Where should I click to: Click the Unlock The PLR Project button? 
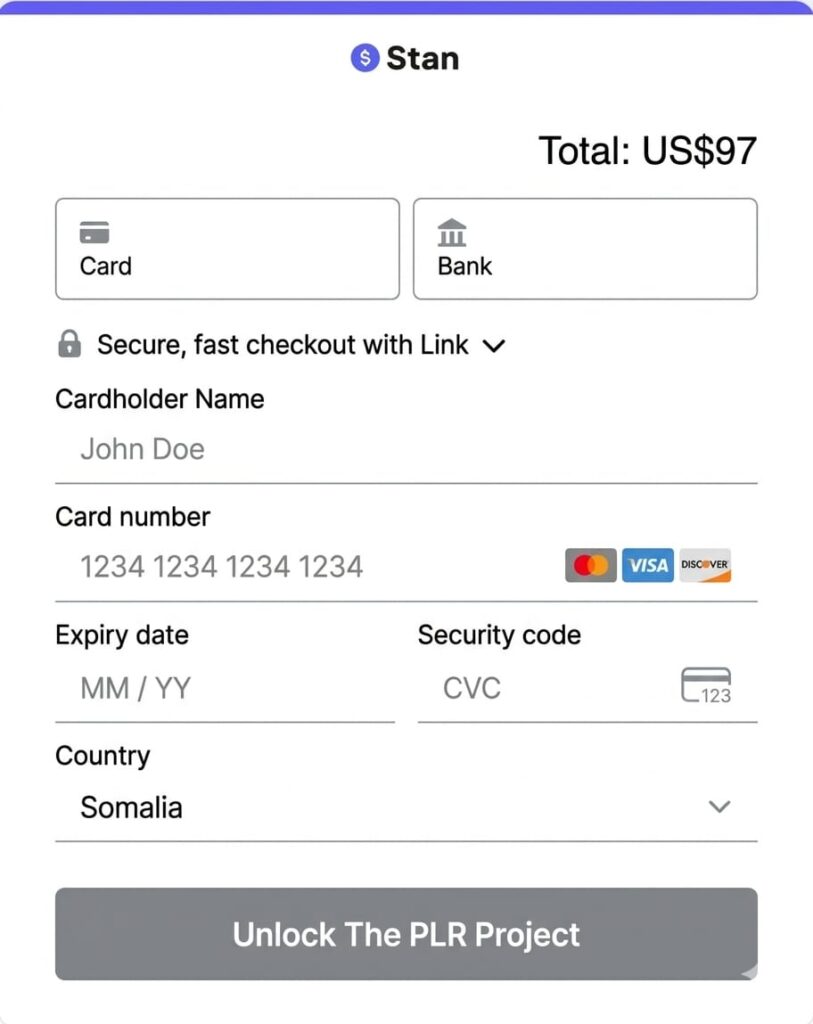(x=406, y=934)
